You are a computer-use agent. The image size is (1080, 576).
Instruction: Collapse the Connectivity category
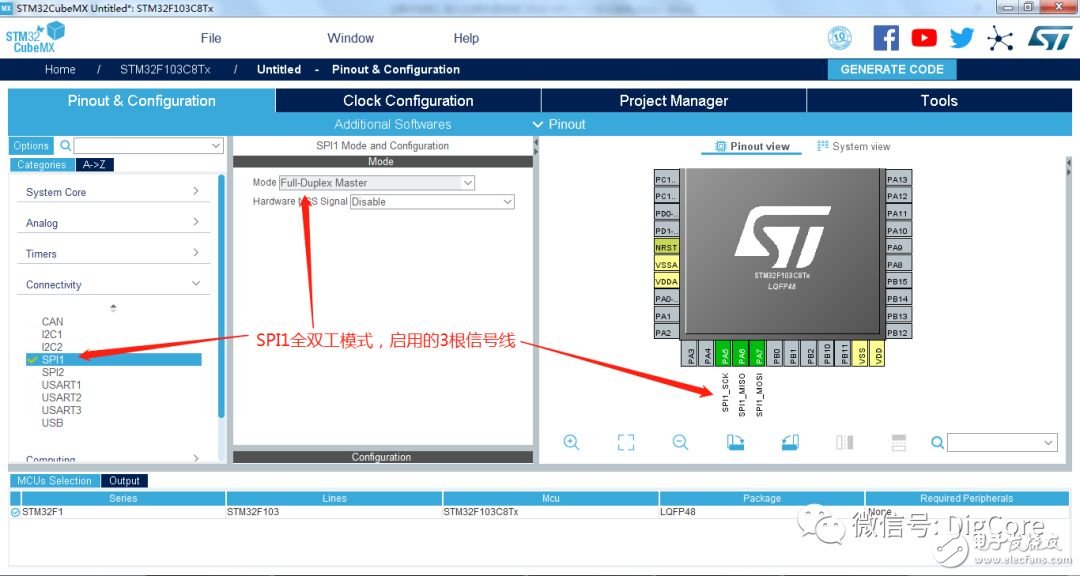click(113, 285)
